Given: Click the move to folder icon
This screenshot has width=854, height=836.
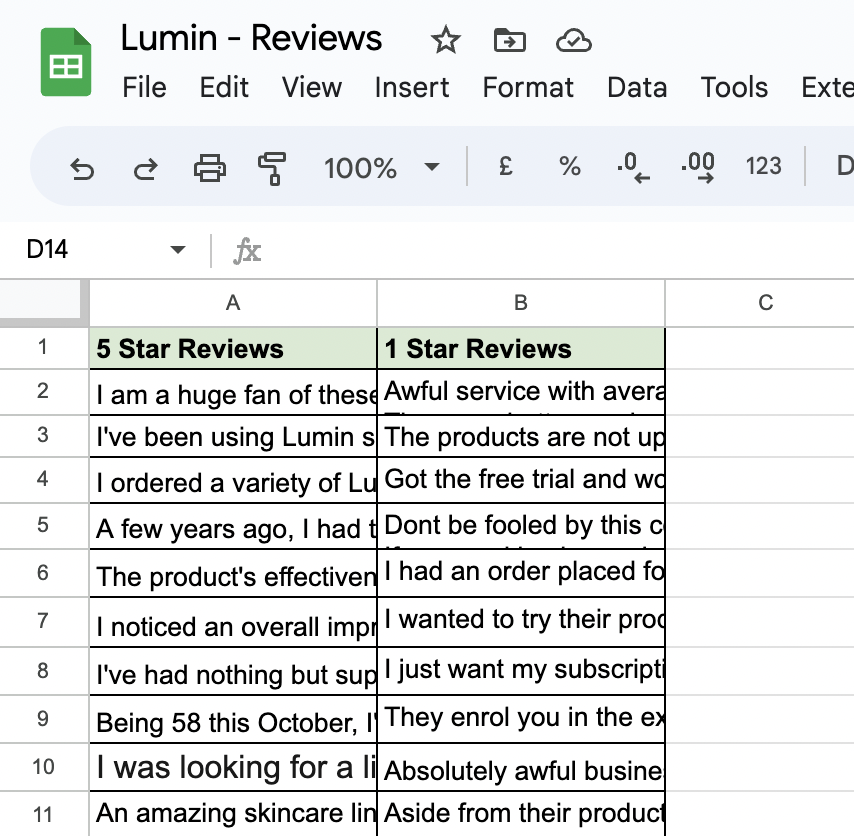Looking at the screenshot, I should [x=510, y=40].
